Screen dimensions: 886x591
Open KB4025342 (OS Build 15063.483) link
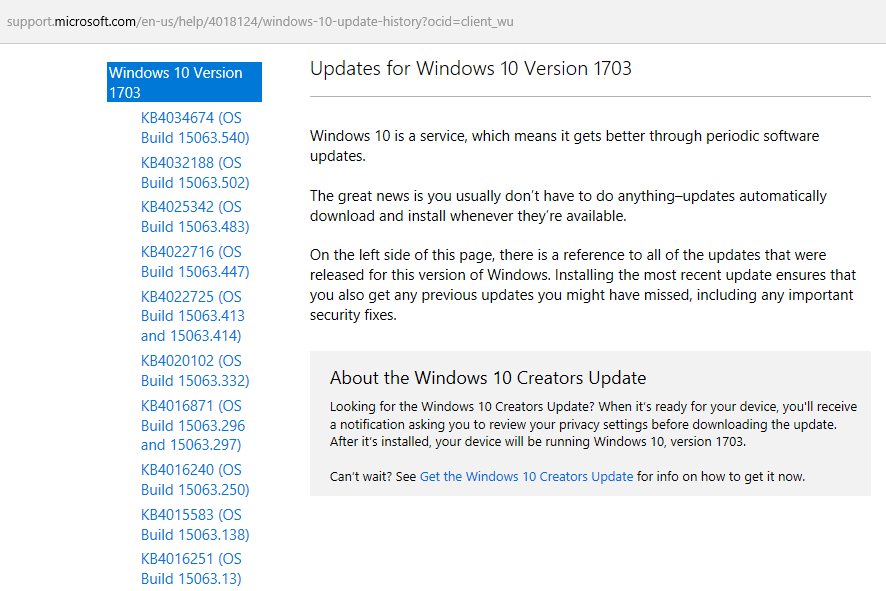[195, 216]
